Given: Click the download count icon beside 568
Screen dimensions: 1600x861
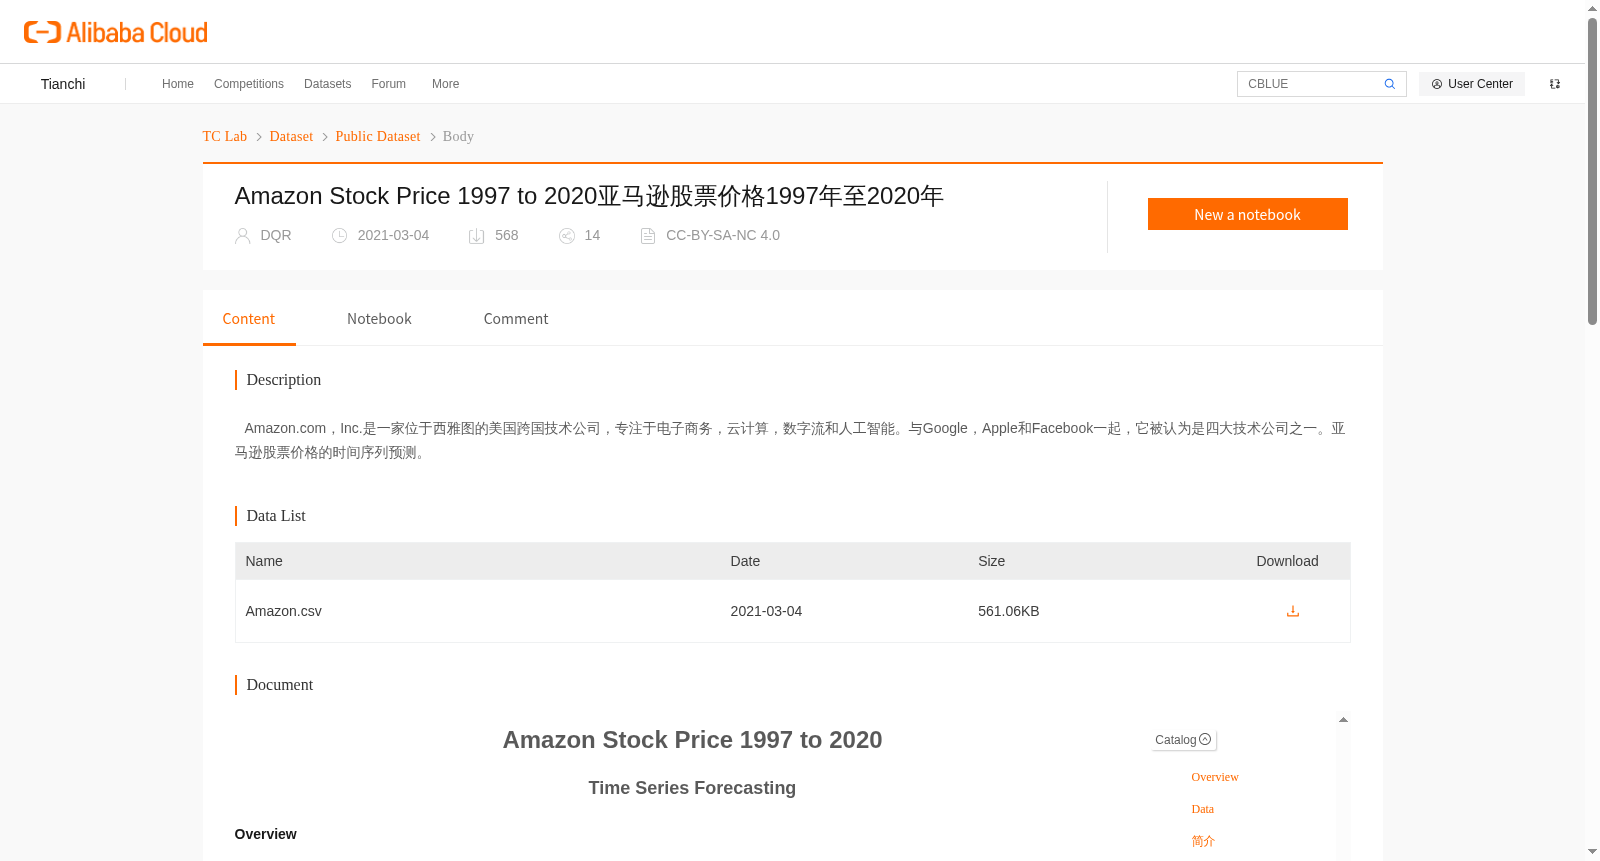Looking at the screenshot, I should 477,236.
